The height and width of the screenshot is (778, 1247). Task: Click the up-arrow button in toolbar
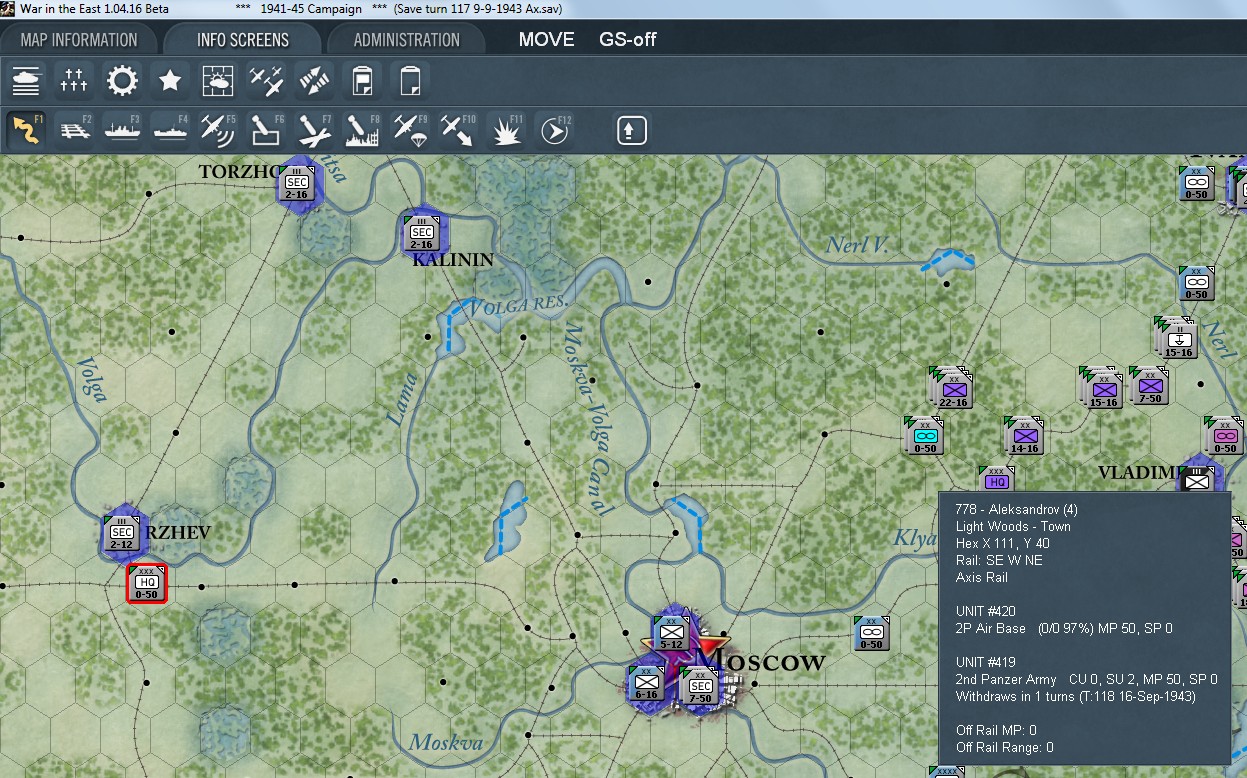tap(632, 130)
